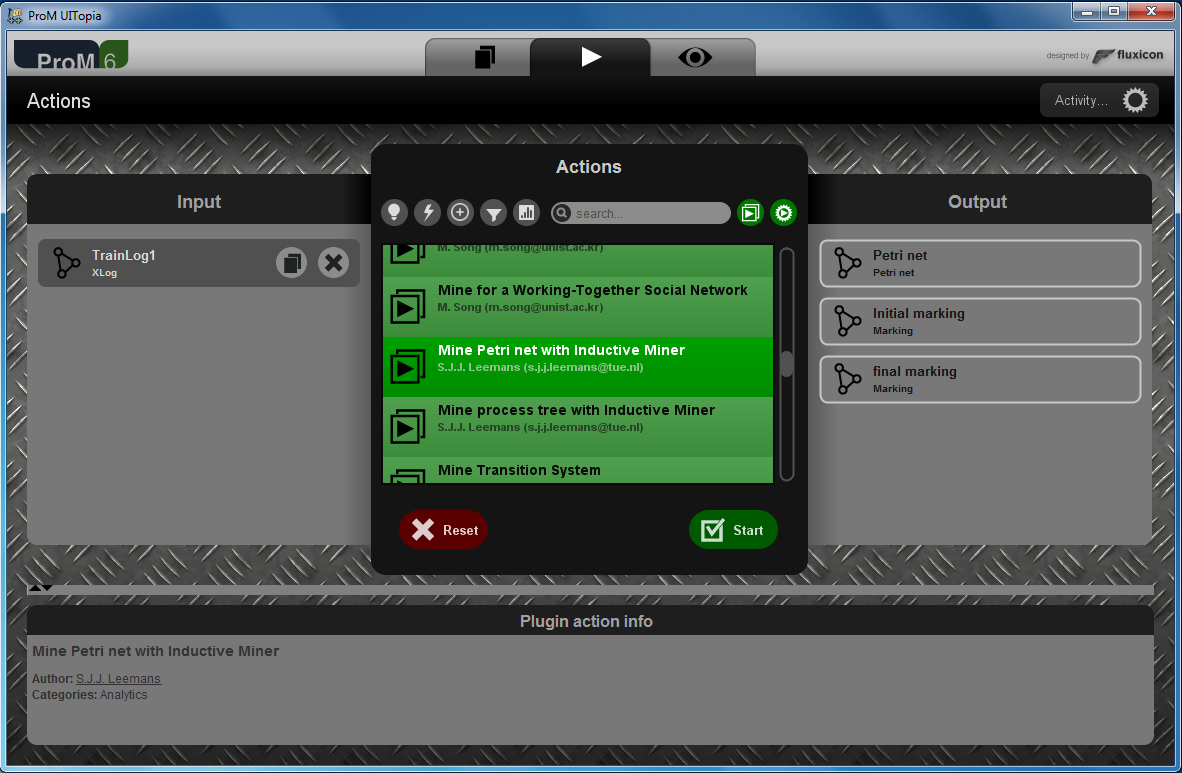This screenshot has width=1182, height=773.
Task: Toggle the plus circle filter in Actions
Action: (460, 213)
